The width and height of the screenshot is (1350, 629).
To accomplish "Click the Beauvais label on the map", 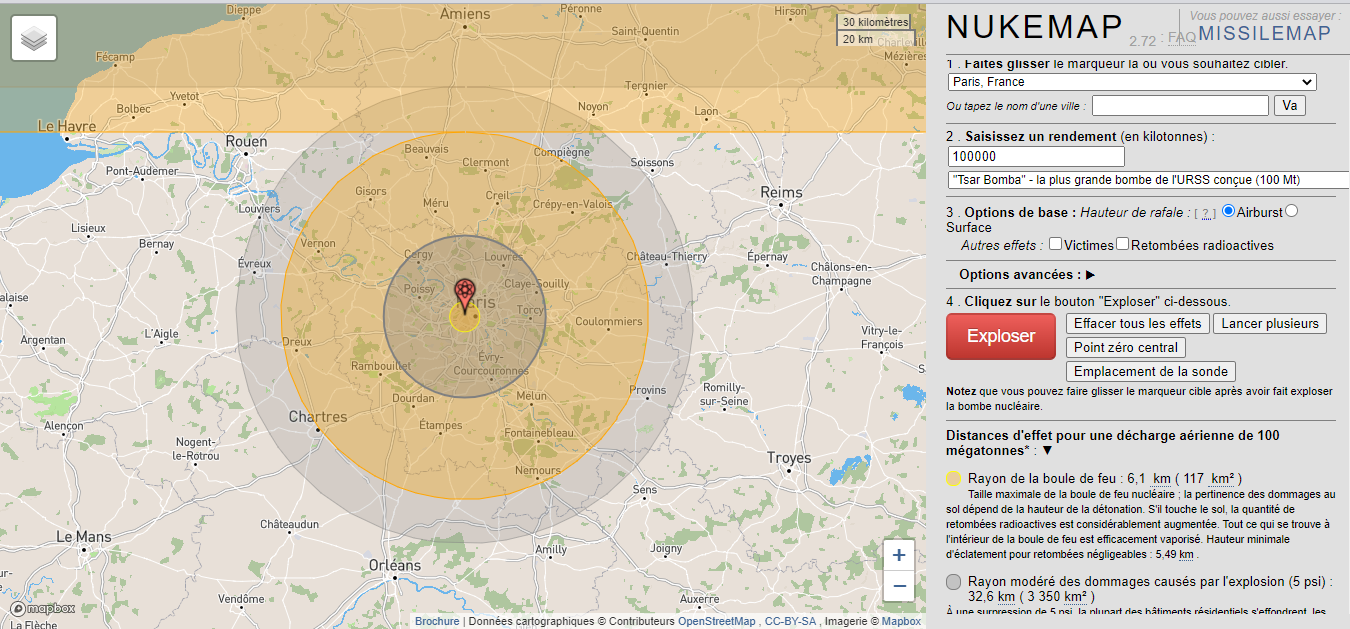I will [426, 149].
